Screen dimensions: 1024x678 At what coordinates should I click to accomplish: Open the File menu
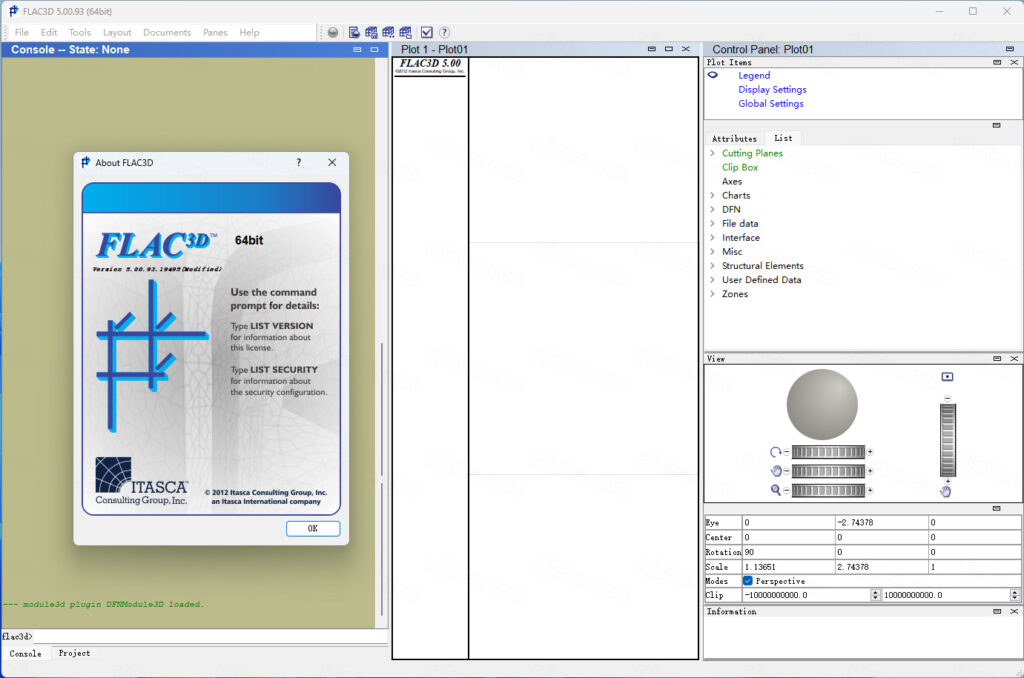click(x=22, y=32)
